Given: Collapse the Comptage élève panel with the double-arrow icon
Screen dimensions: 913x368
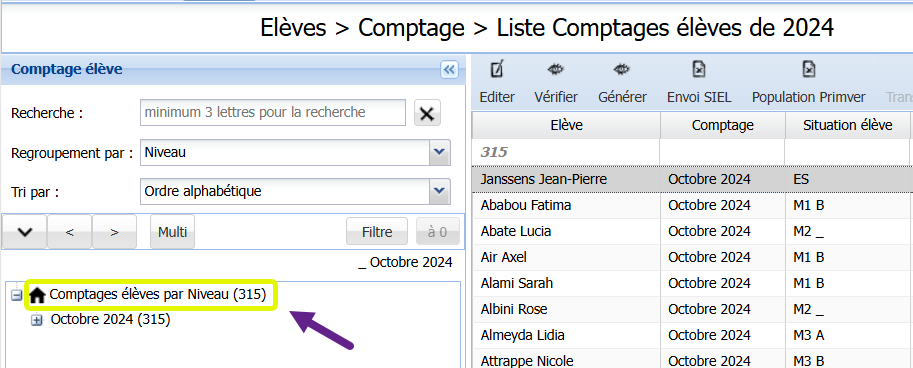Looking at the screenshot, I should [449, 70].
